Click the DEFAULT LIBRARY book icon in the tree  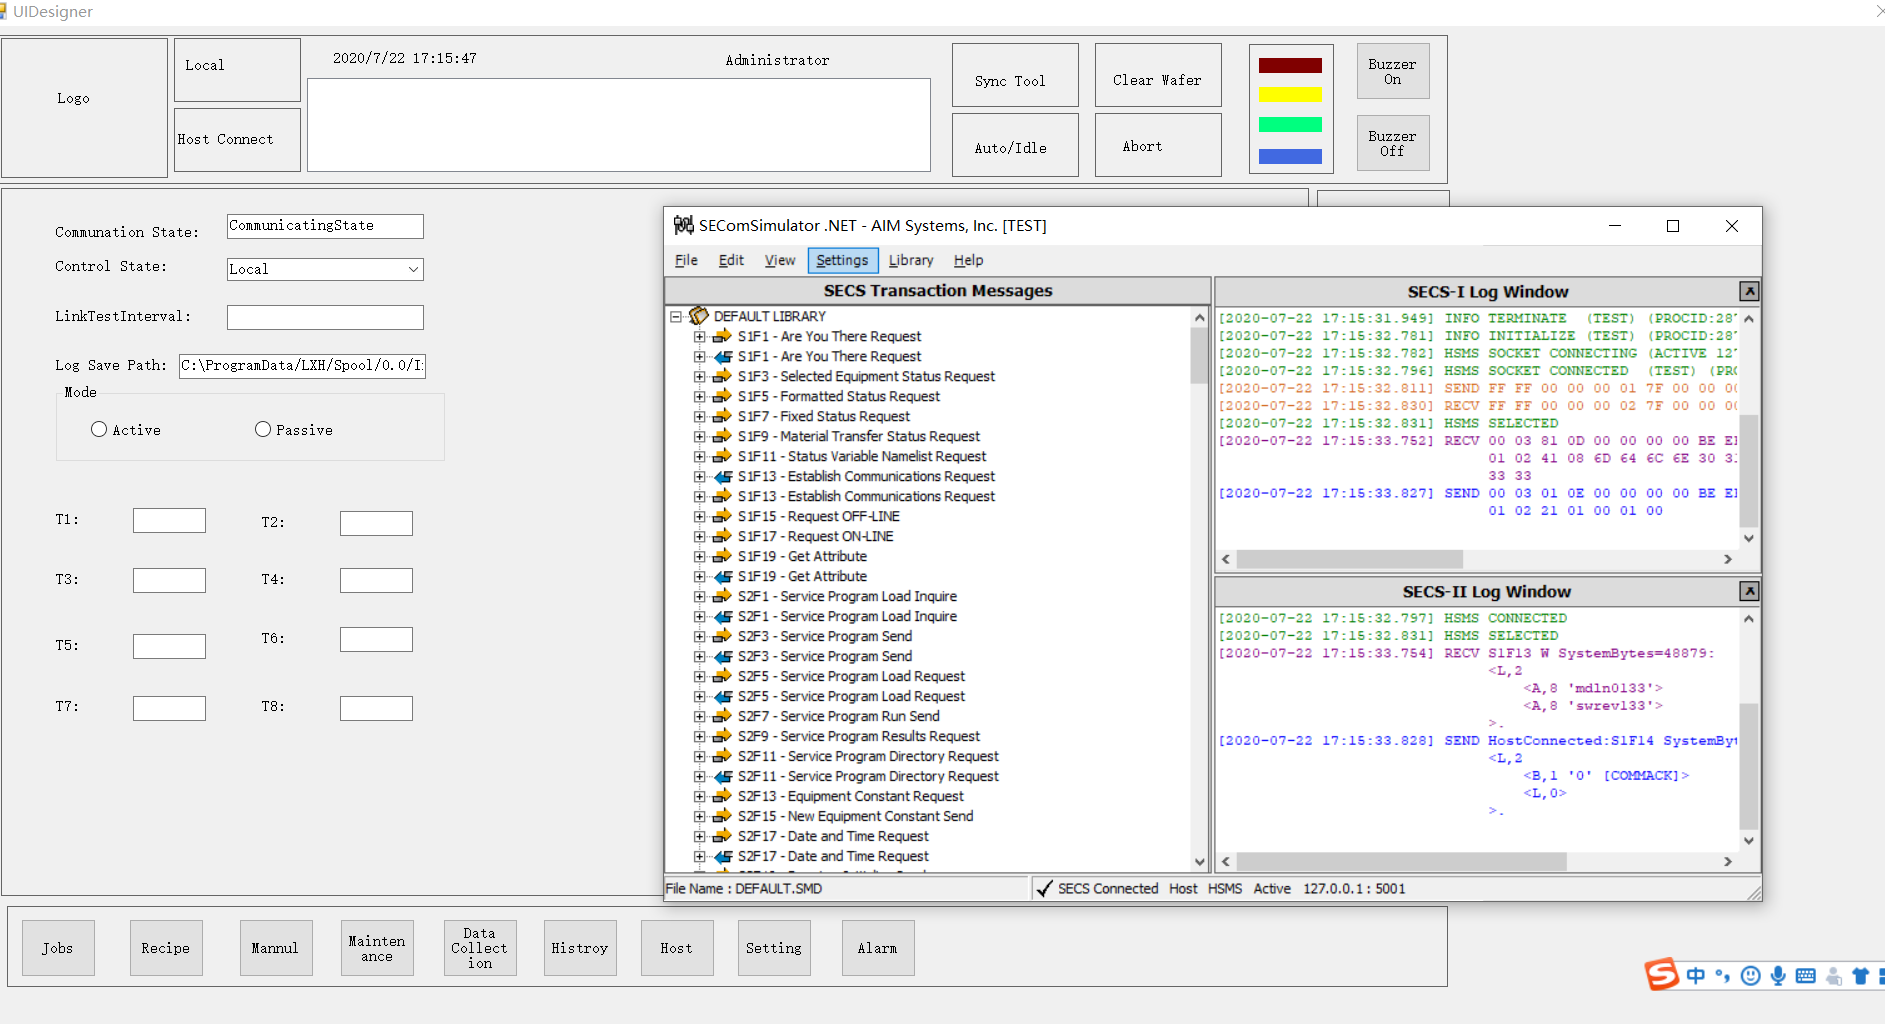[697, 315]
